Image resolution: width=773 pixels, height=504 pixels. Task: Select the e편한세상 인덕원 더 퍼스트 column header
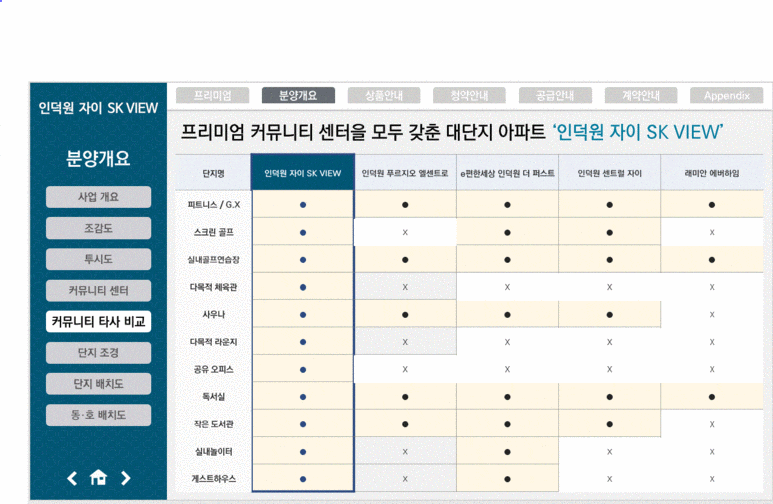pyautogui.click(x=507, y=173)
